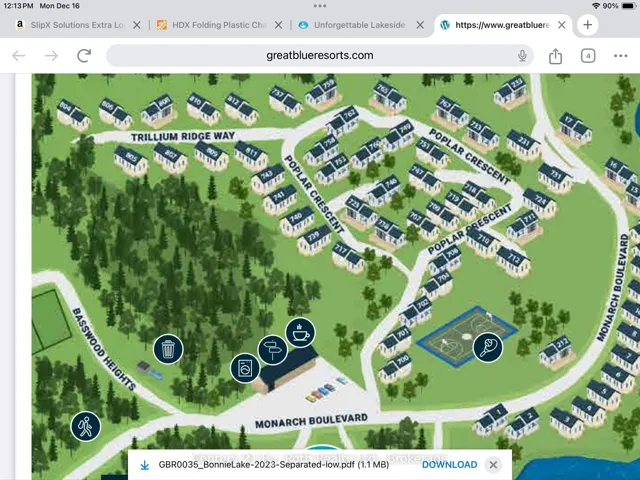640x480 pixels.
Task: Click the laundry washing machine map icon
Action: [244, 368]
